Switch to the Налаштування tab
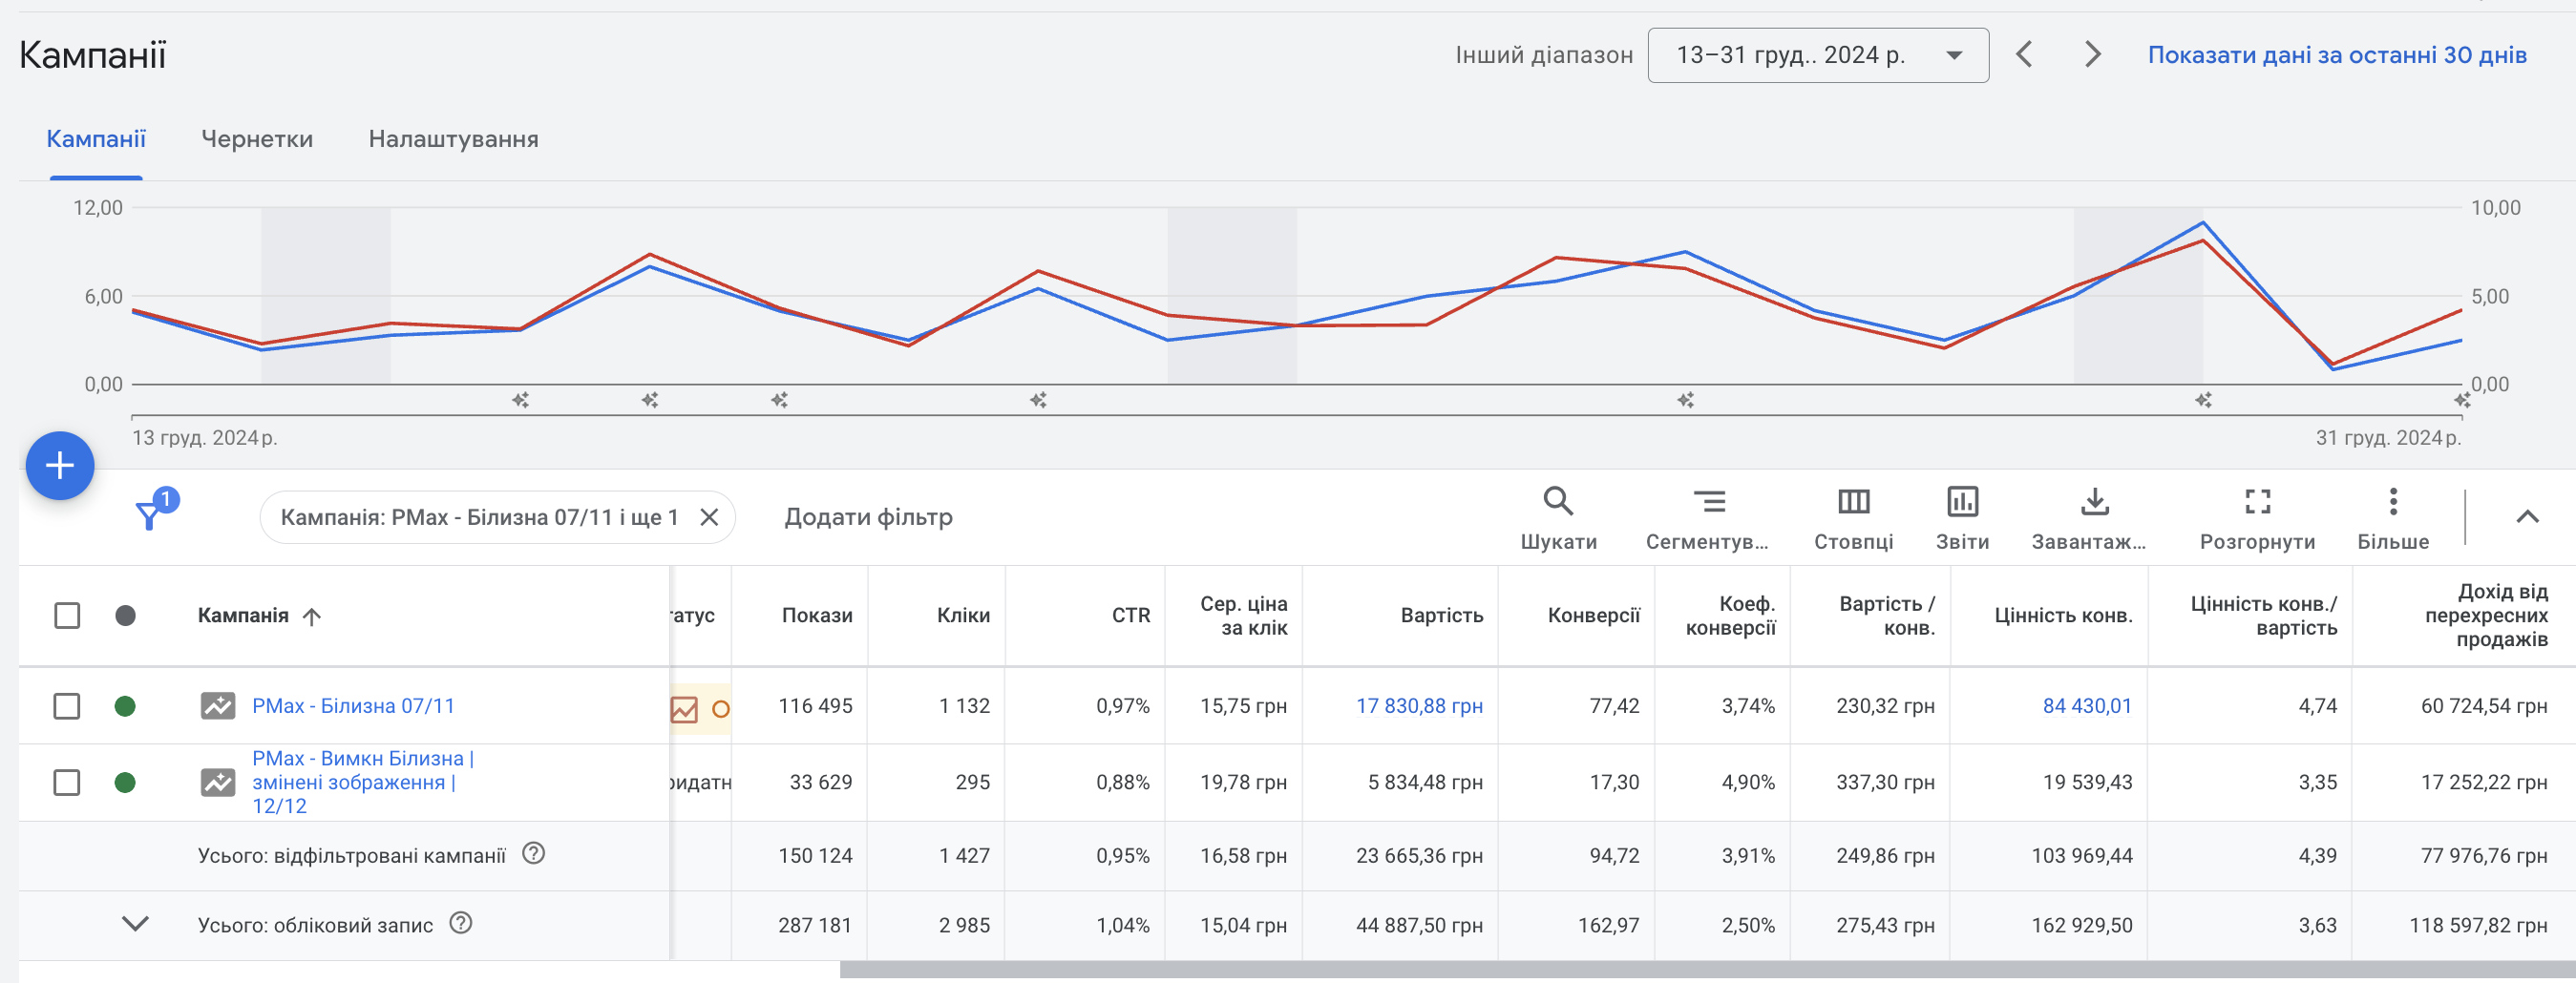This screenshot has width=2576, height=983. pos(453,139)
